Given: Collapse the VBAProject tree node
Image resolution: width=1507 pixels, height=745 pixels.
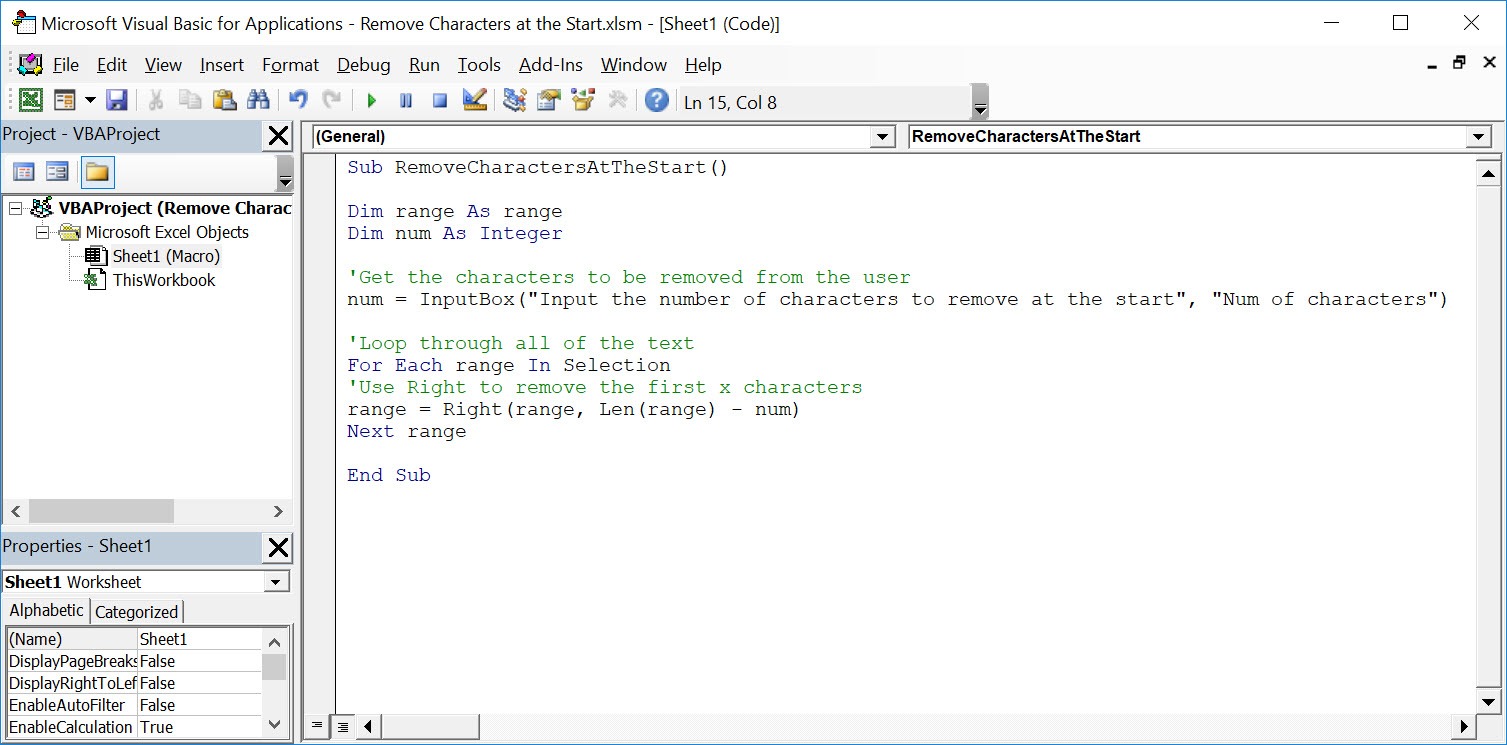Looking at the screenshot, I should [x=15, y=208].
